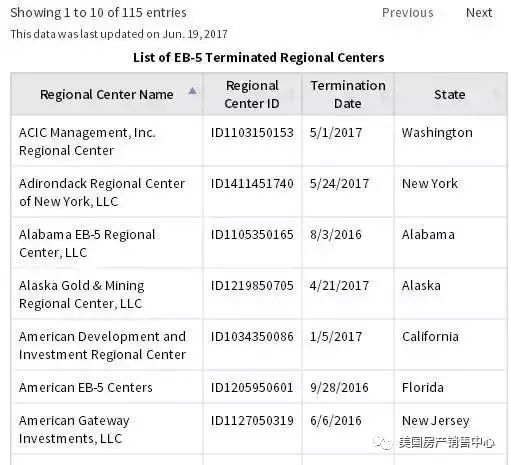511x465 pixels.
Task: Sort table by State column header
Action: (x=451, y=94)
